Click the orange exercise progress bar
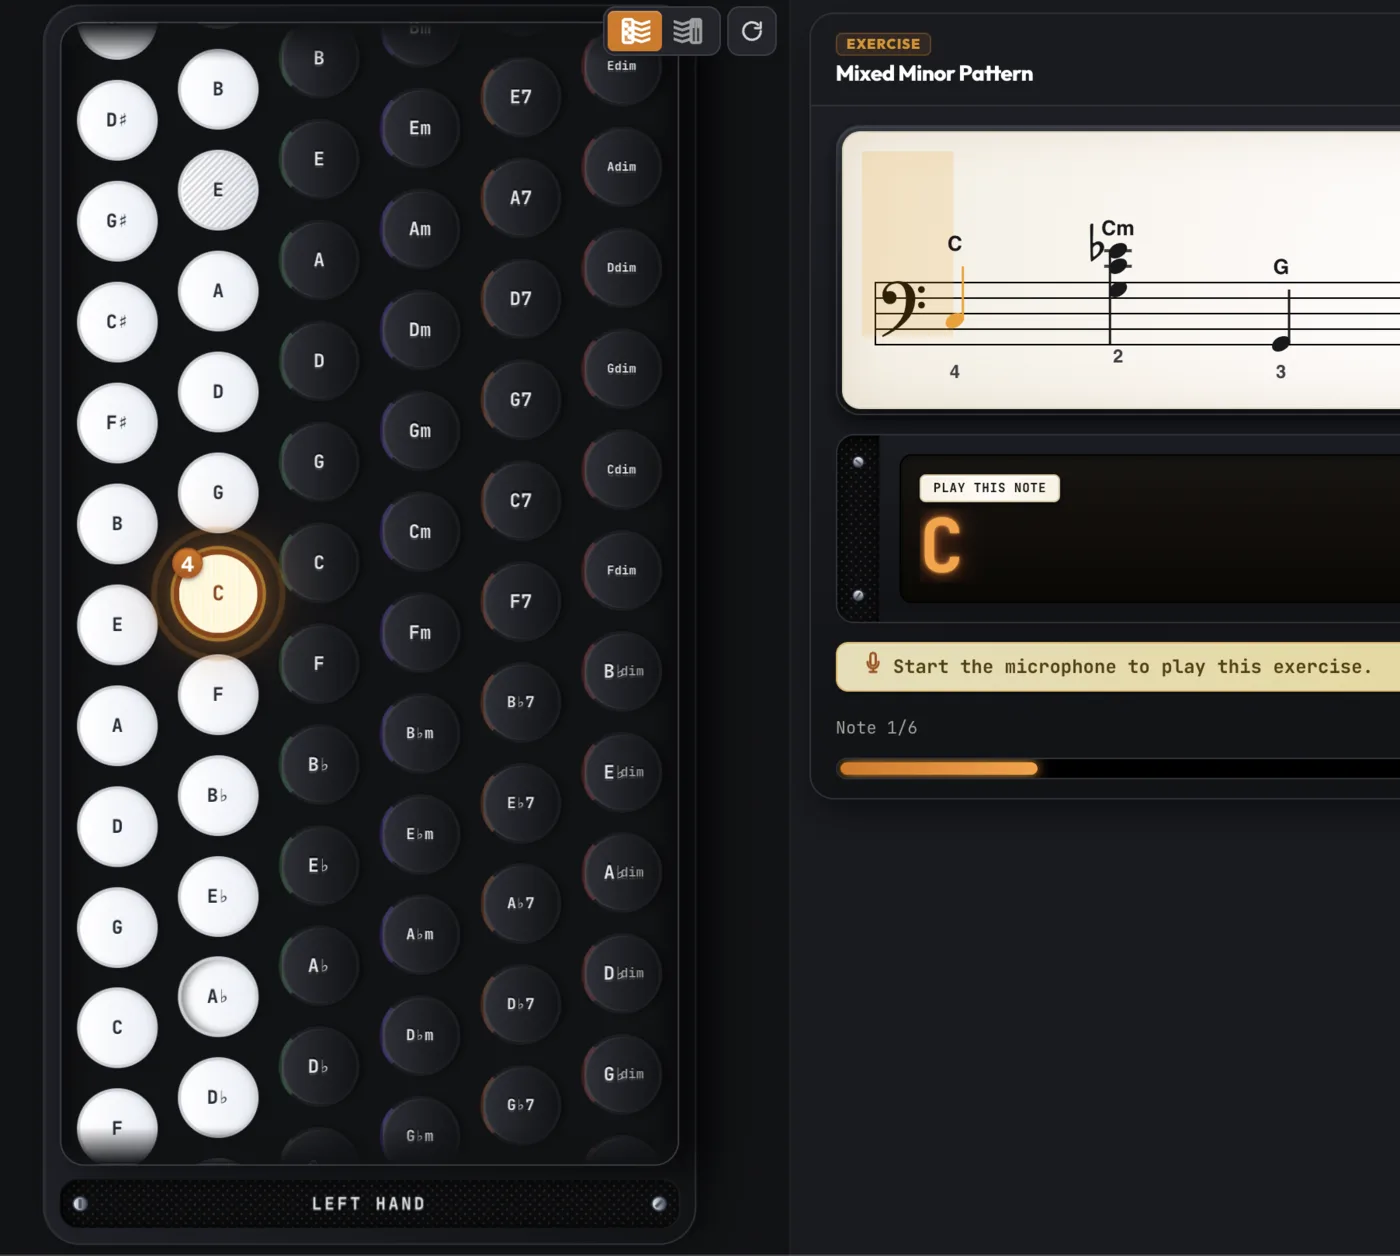The height and width of the screenshot is (1256, 1400). (939, 768)
